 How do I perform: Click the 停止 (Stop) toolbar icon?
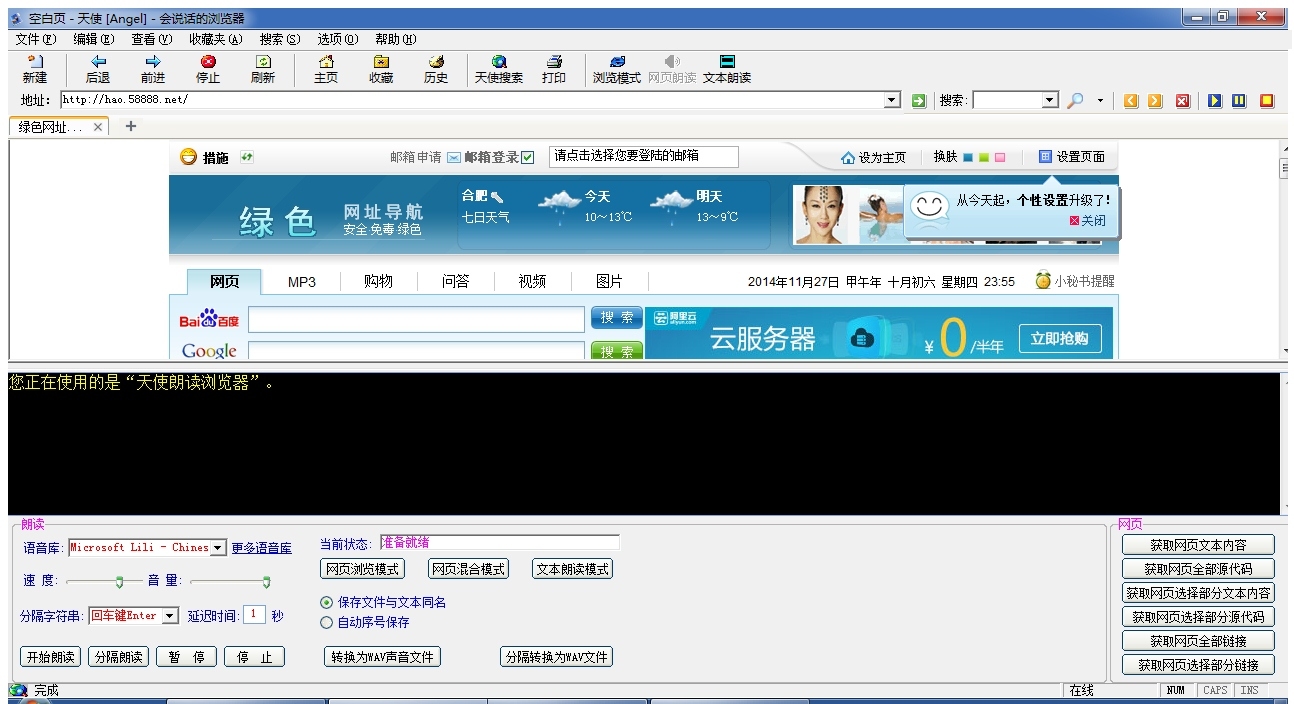tap(208, 63)
